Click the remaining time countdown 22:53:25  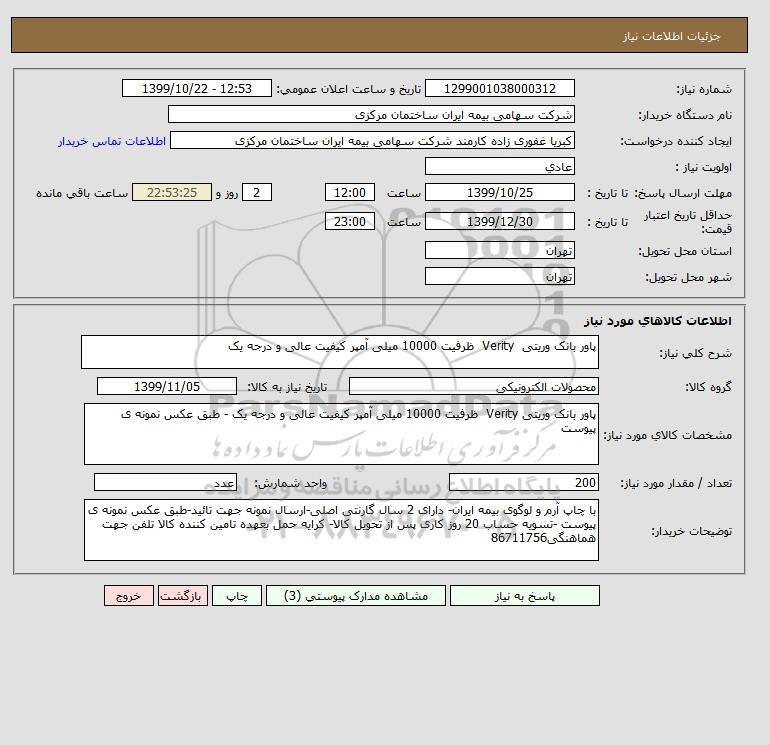coord(172,193)
